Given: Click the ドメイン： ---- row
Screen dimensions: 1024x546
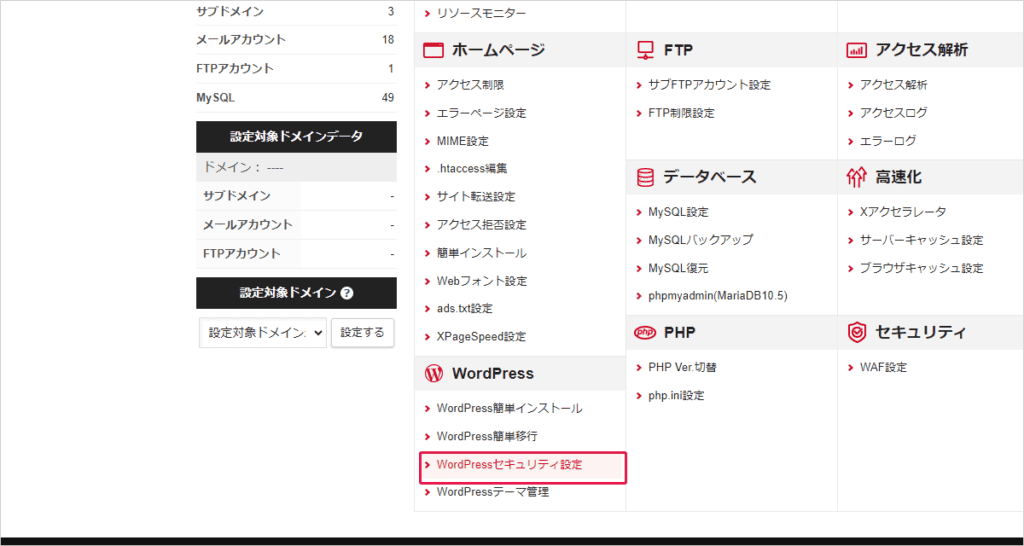Looking at the screenshot, I should 296,168.
